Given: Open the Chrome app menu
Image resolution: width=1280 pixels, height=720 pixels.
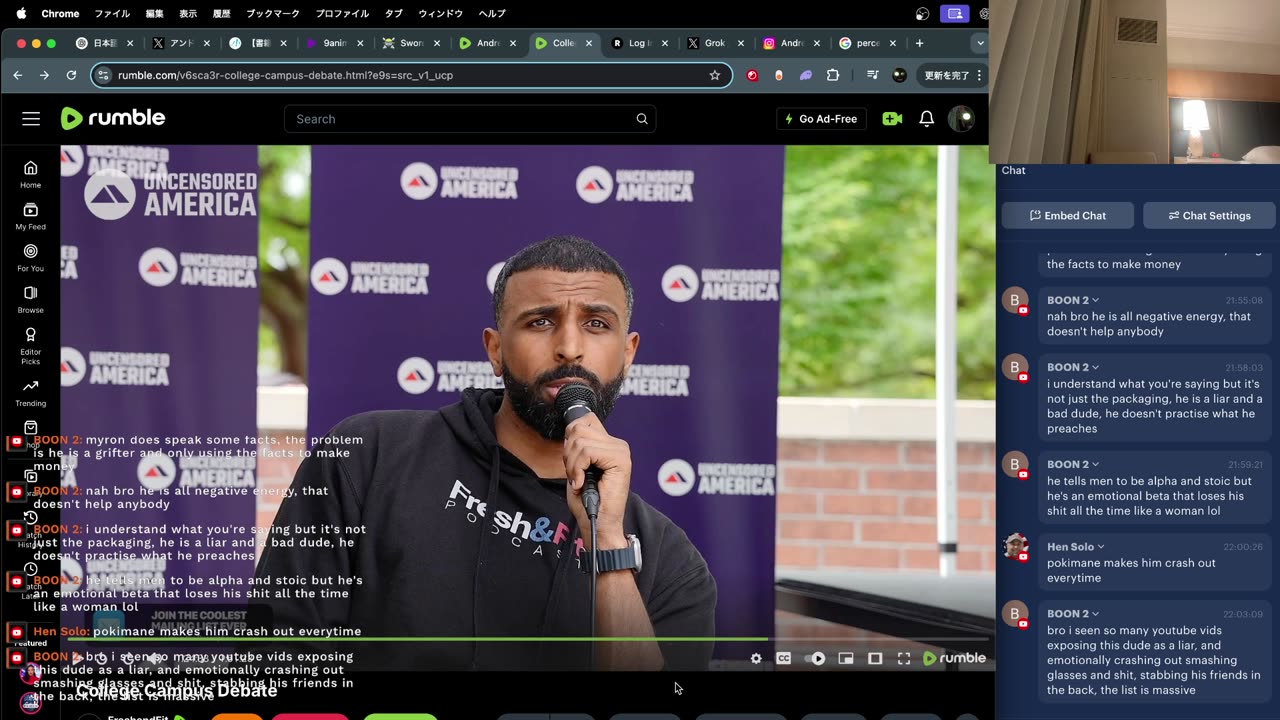Looking at the screenshot, I should click(x=60, y=14).
